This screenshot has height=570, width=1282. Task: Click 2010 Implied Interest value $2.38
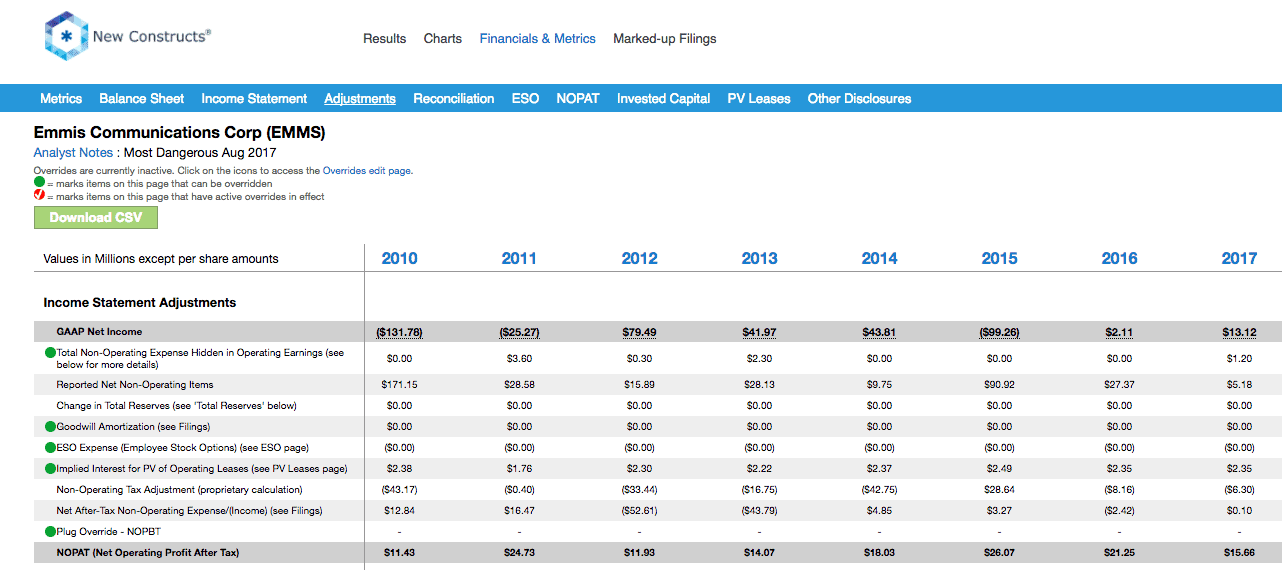(399, 469)
